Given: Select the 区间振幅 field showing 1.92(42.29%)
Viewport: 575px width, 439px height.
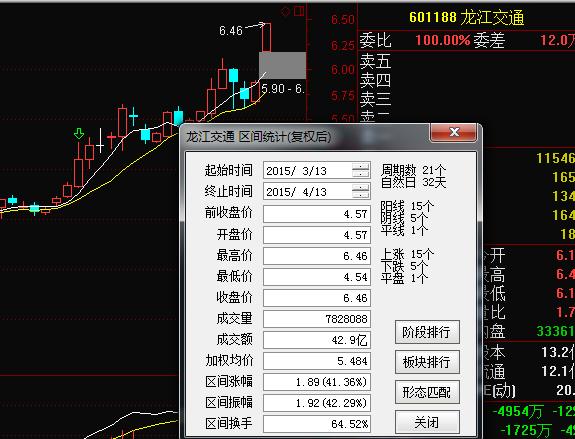Looking at the screenshot, I should coord(317,403).
